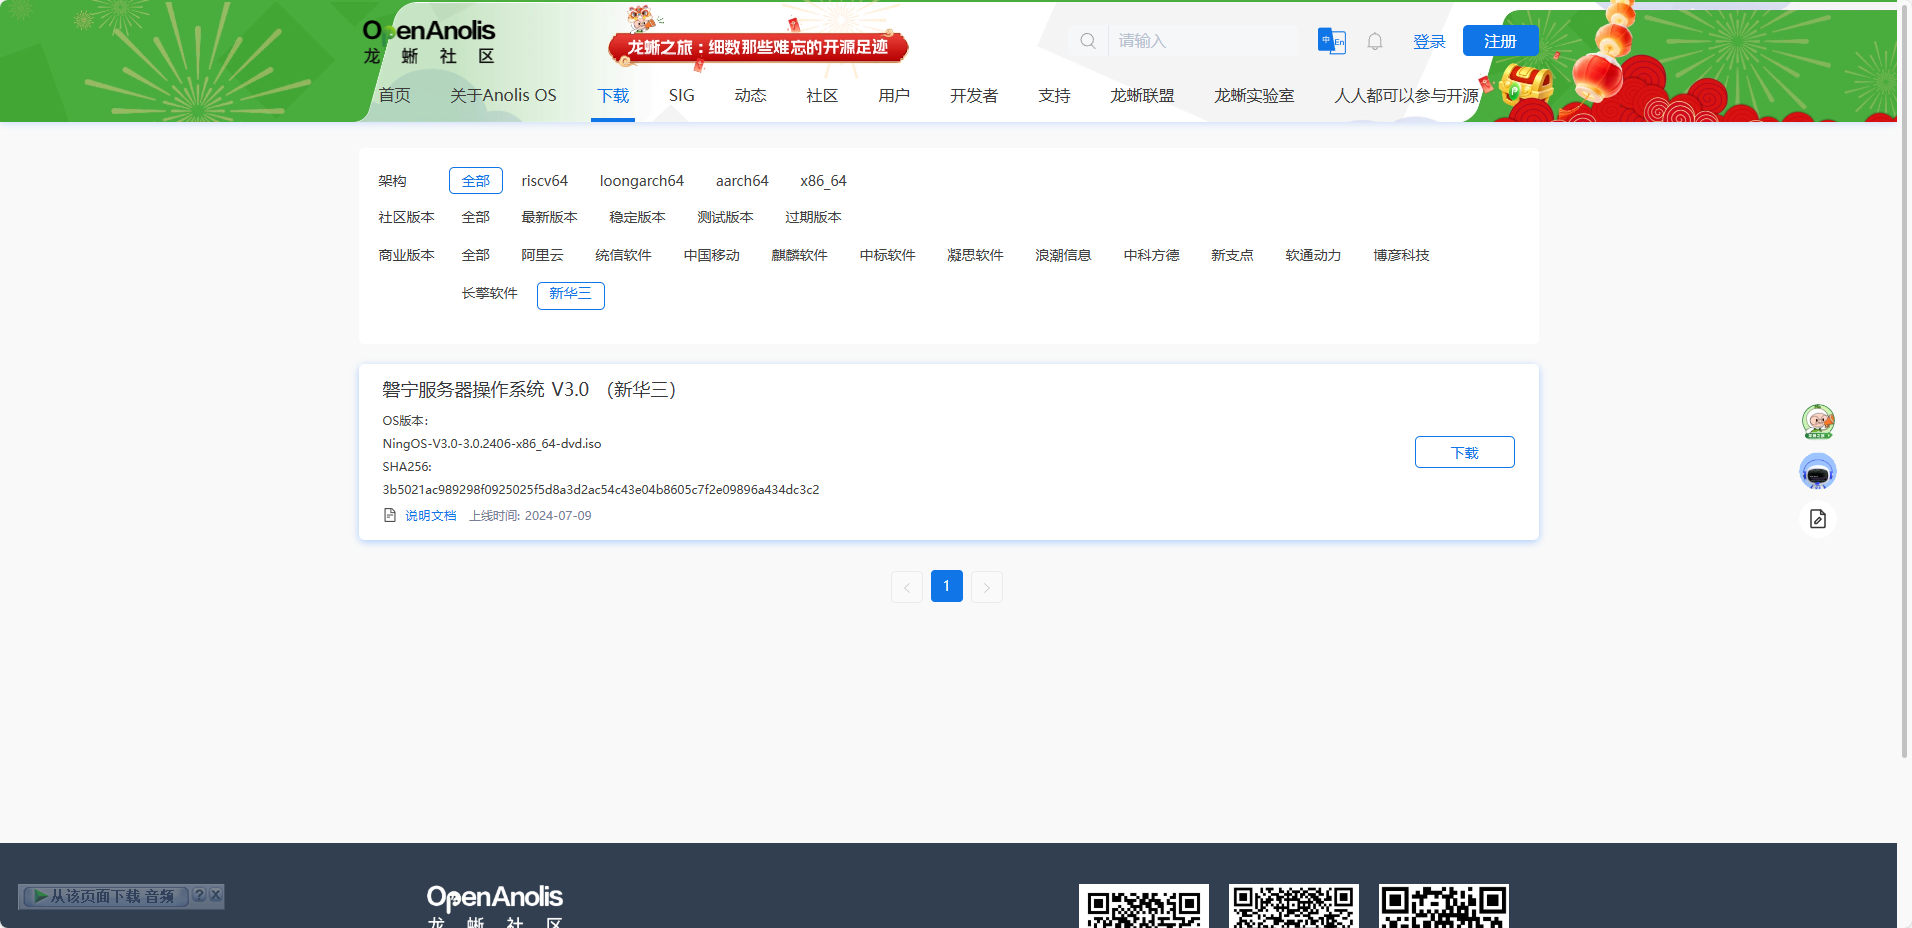Switch language with the translate icon
The height and width of the screenshot is (928, 1912).
[1332, 41]
